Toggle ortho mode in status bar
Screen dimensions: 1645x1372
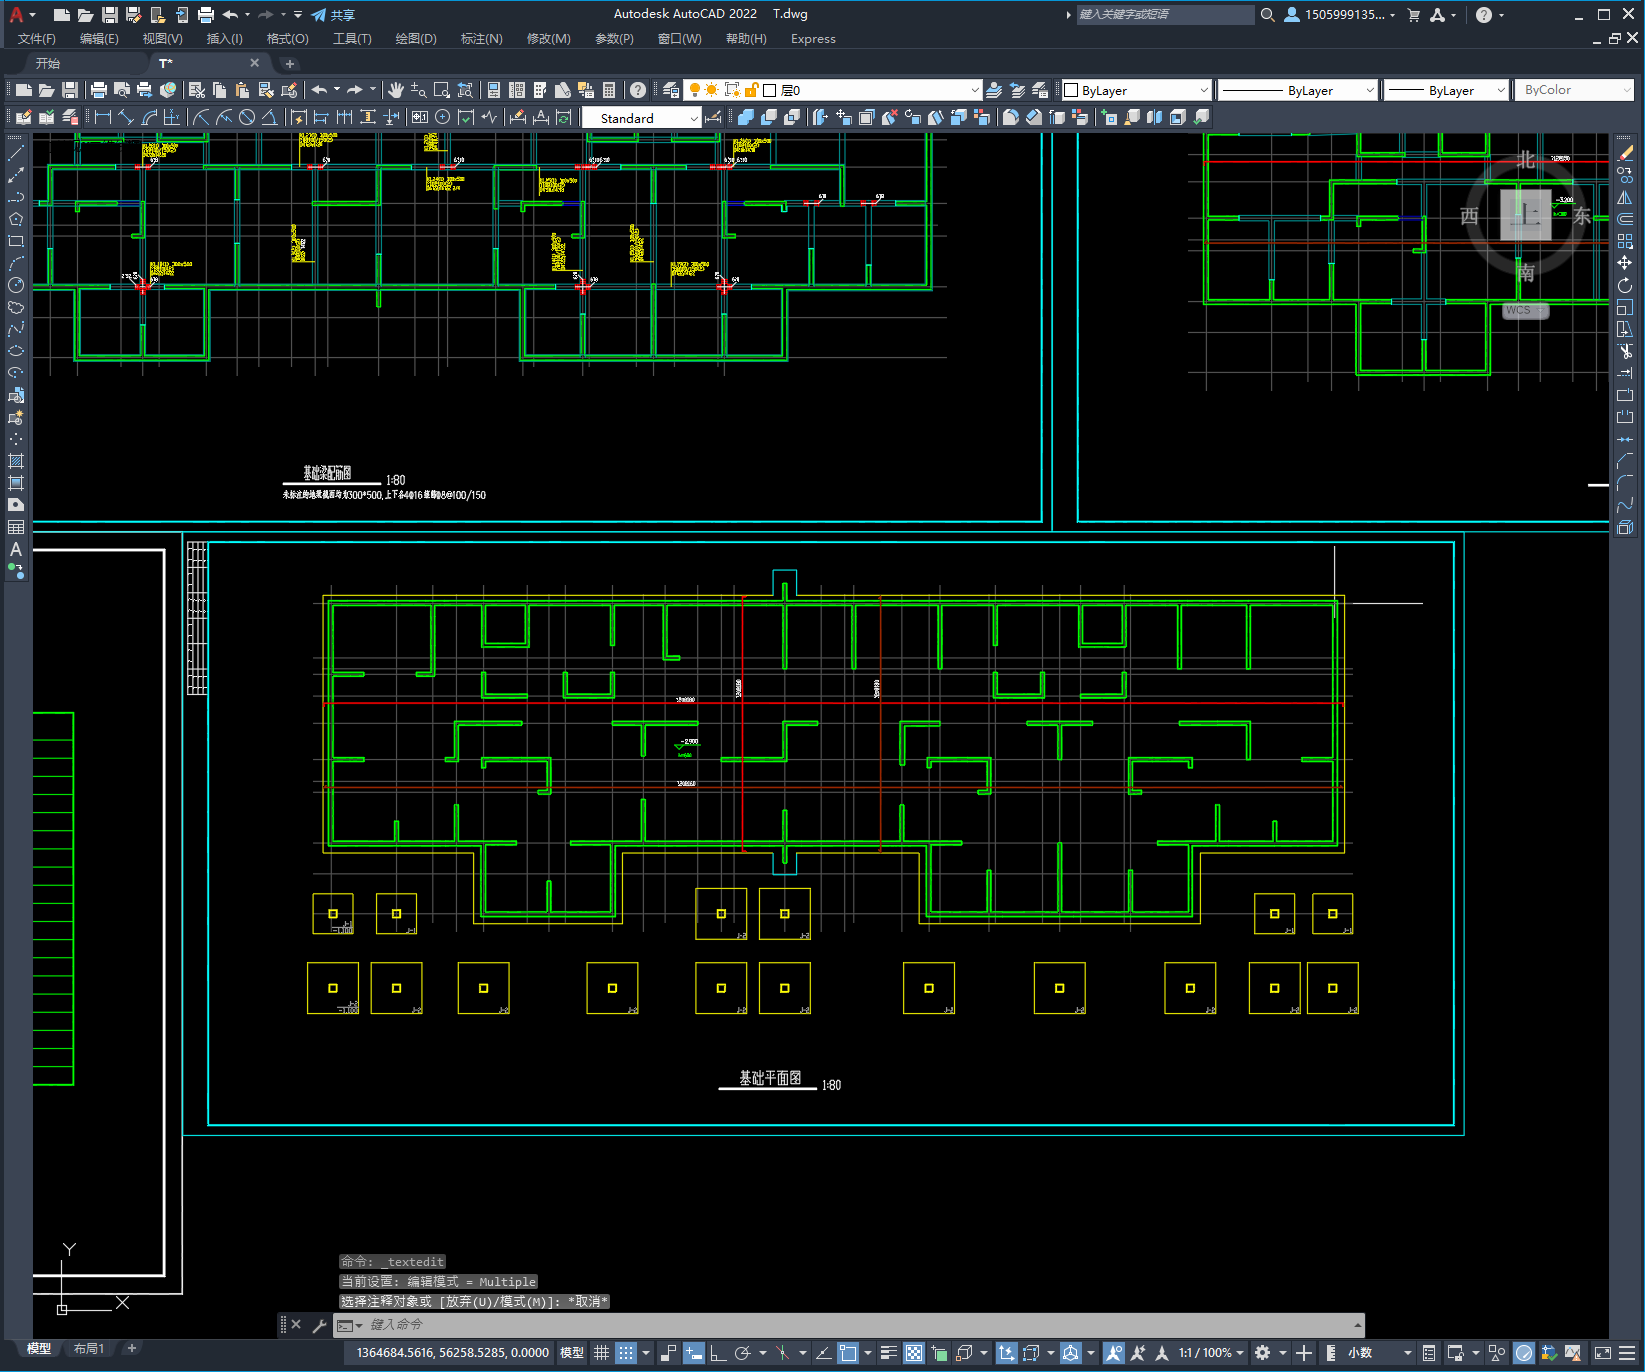tap(718, 1353)
